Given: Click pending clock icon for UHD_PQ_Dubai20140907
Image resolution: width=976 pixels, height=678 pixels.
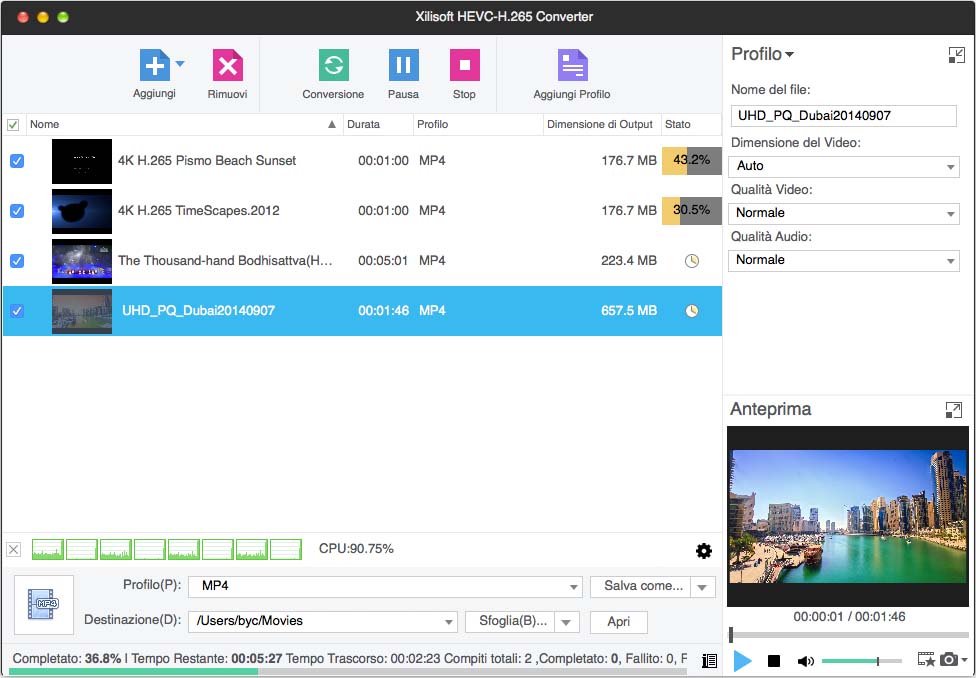Looking at the screenshot, I should pyautogui.click(x=692, y=311).
